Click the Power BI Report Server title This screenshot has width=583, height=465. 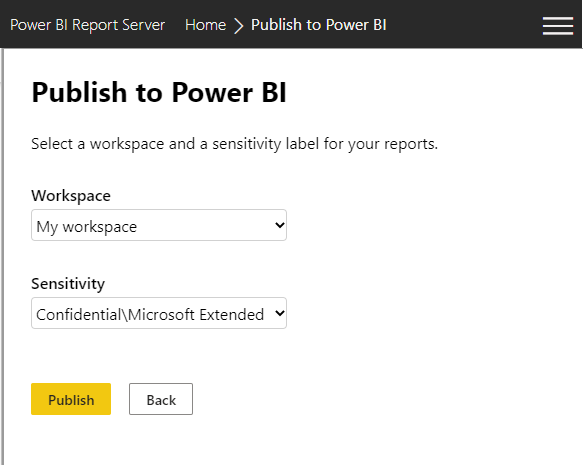(x=87, y=25)
